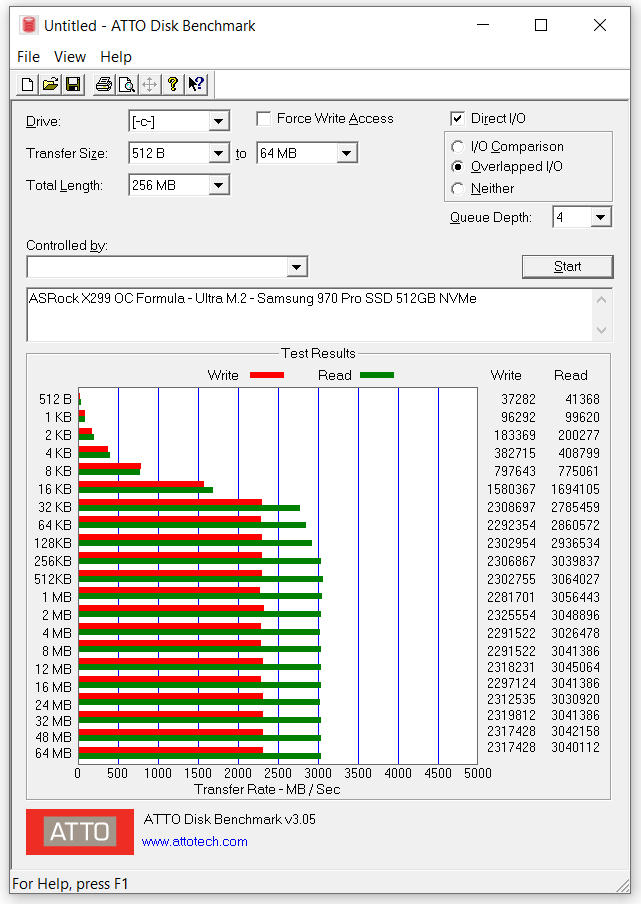641x904 pixels.
Task: Click description box scroll up arrow
Action: tap(601, 300)
